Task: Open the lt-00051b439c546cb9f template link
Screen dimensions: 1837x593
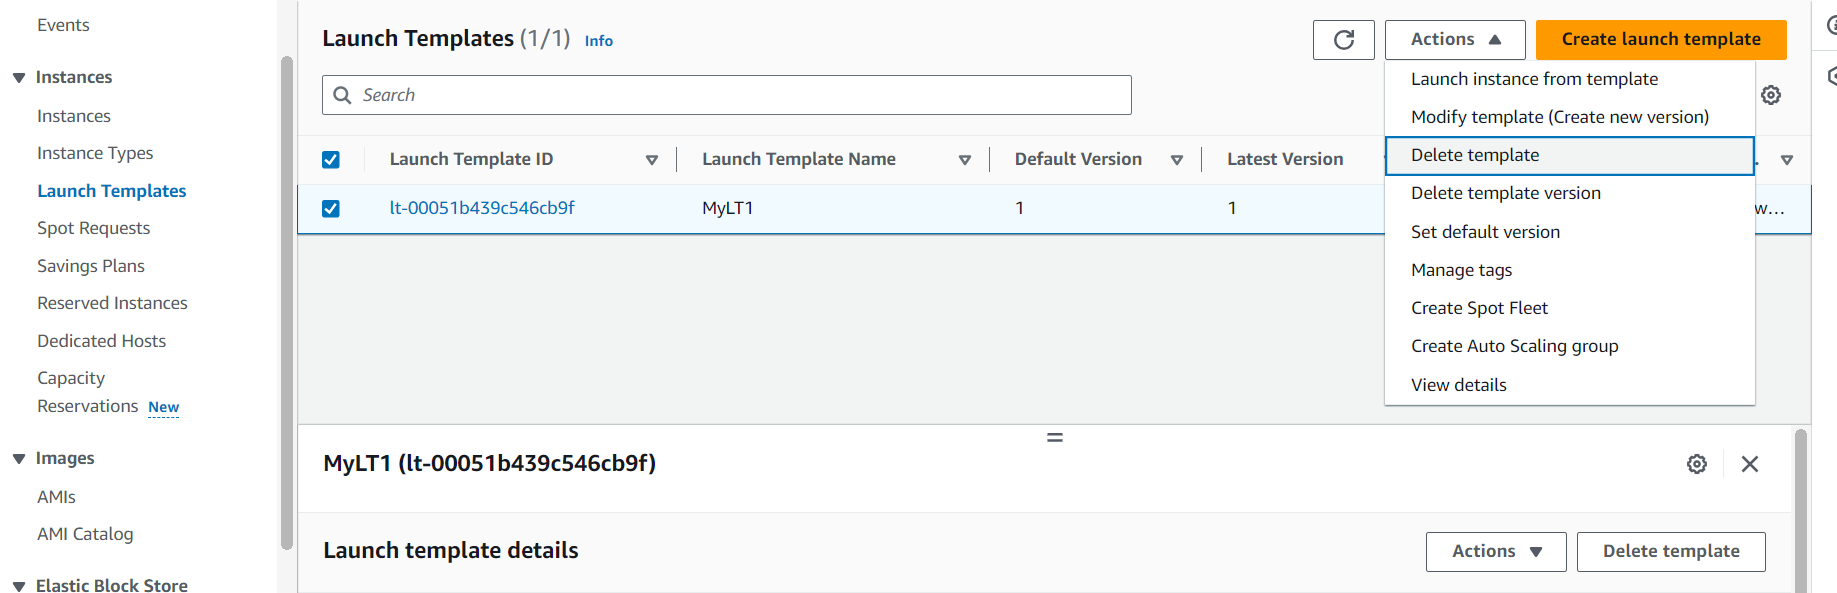Action: click(x=482, y=208)
